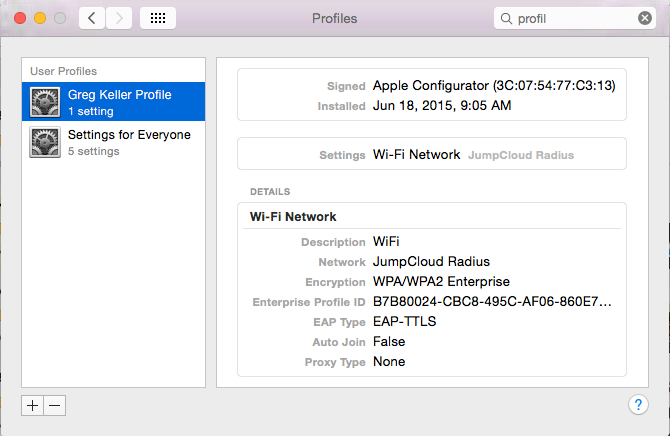Clear the search field with X icon
670x436 pixels.
click(x=645, y=18)
